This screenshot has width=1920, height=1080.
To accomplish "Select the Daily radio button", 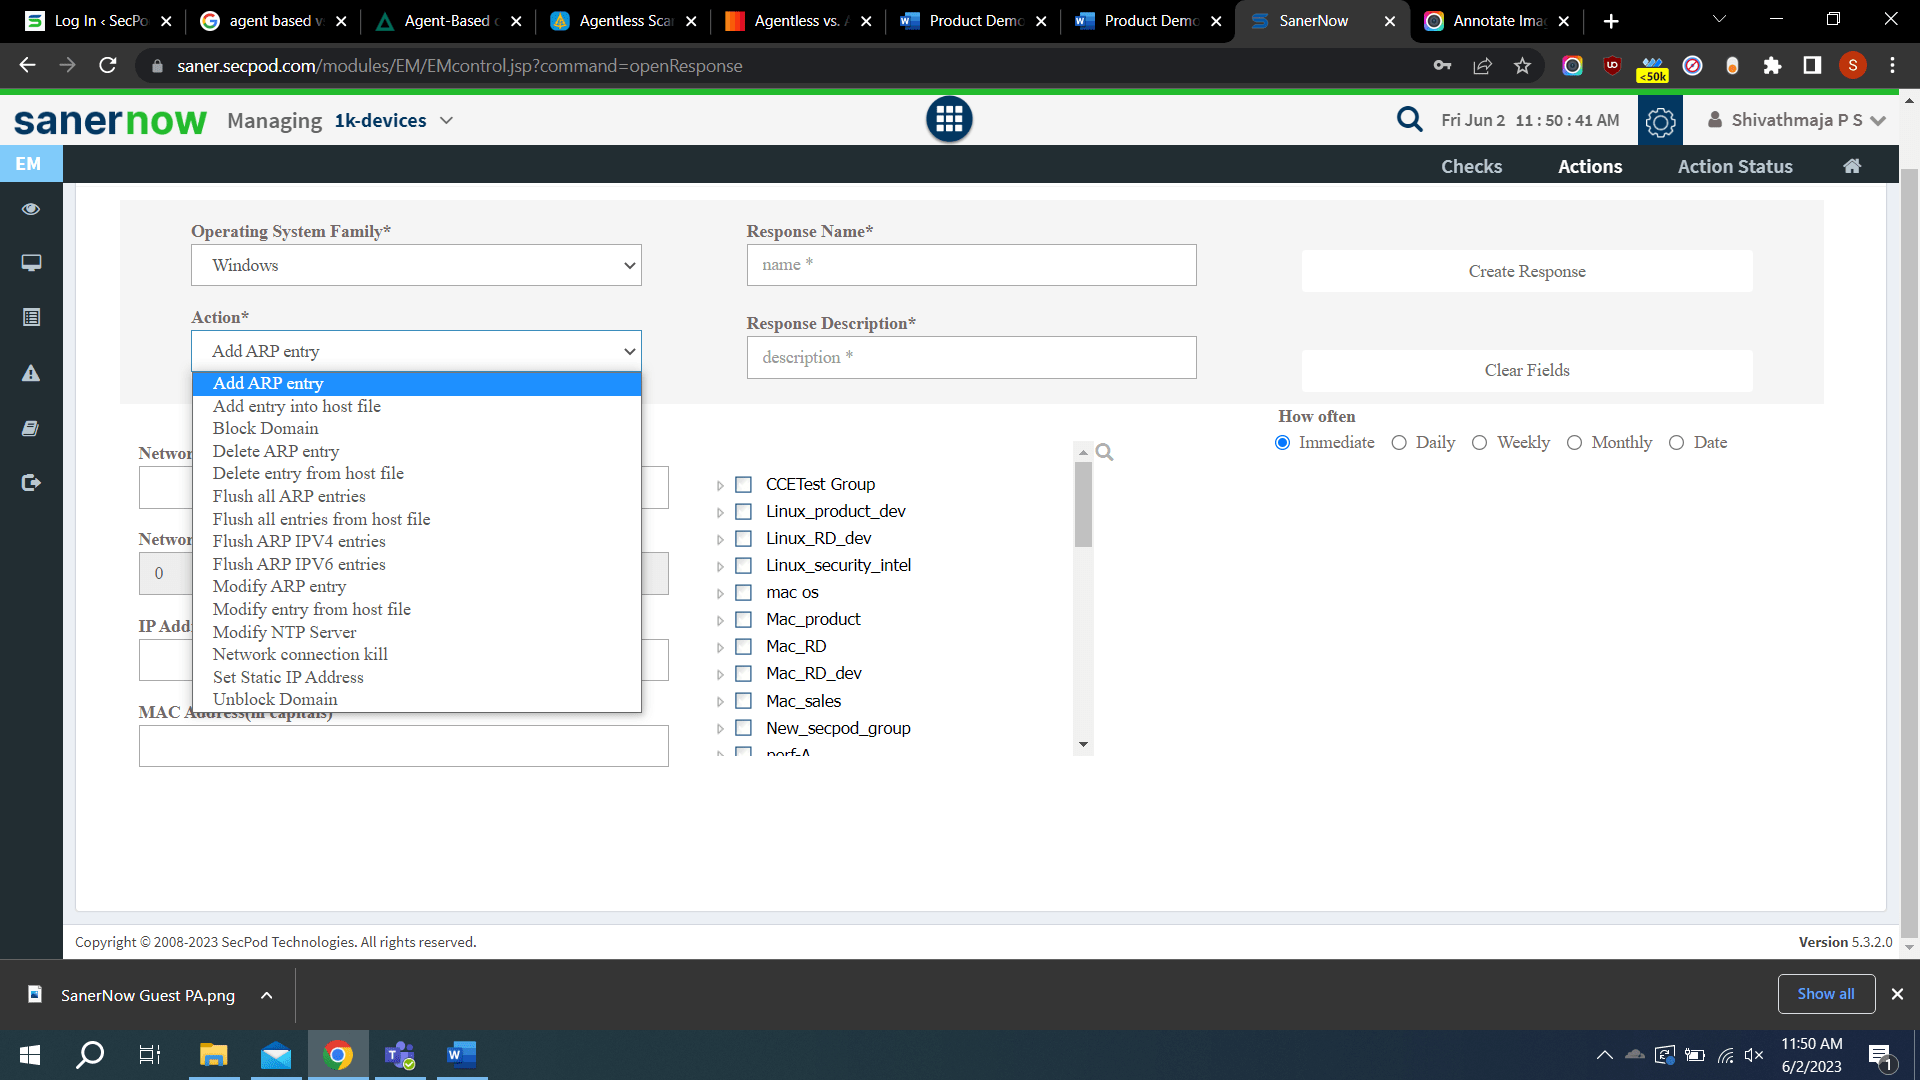I will point(1399,443).
